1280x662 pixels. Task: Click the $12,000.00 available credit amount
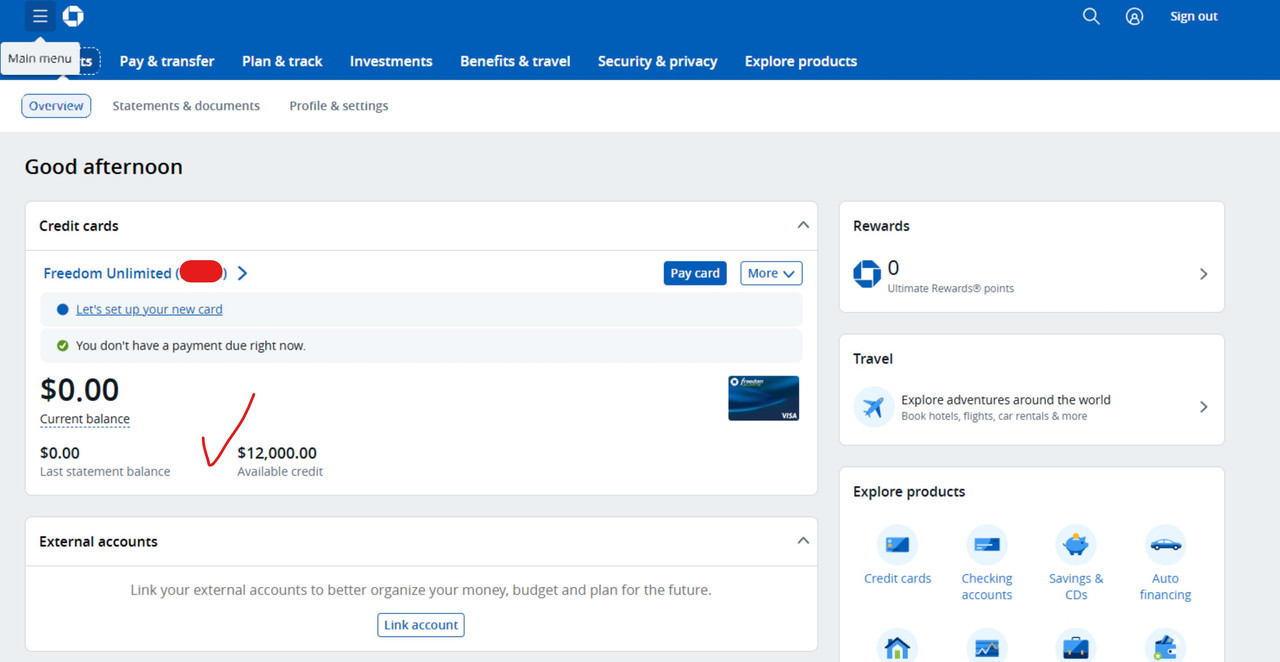[277, 453]
